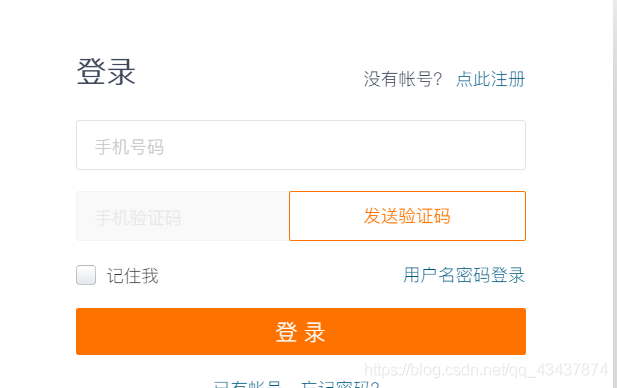Submit with the orange 登录 button

(x=301, y=331)
